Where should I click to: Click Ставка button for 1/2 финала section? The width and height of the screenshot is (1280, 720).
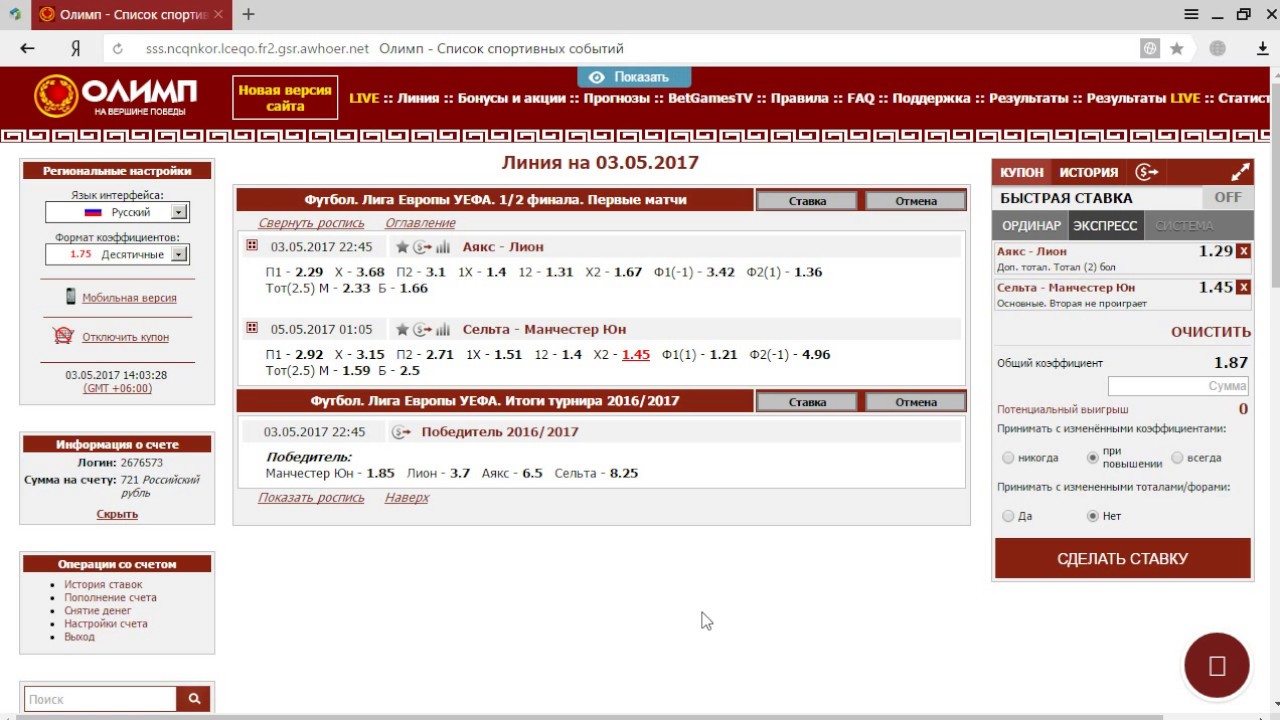point(807,200)
